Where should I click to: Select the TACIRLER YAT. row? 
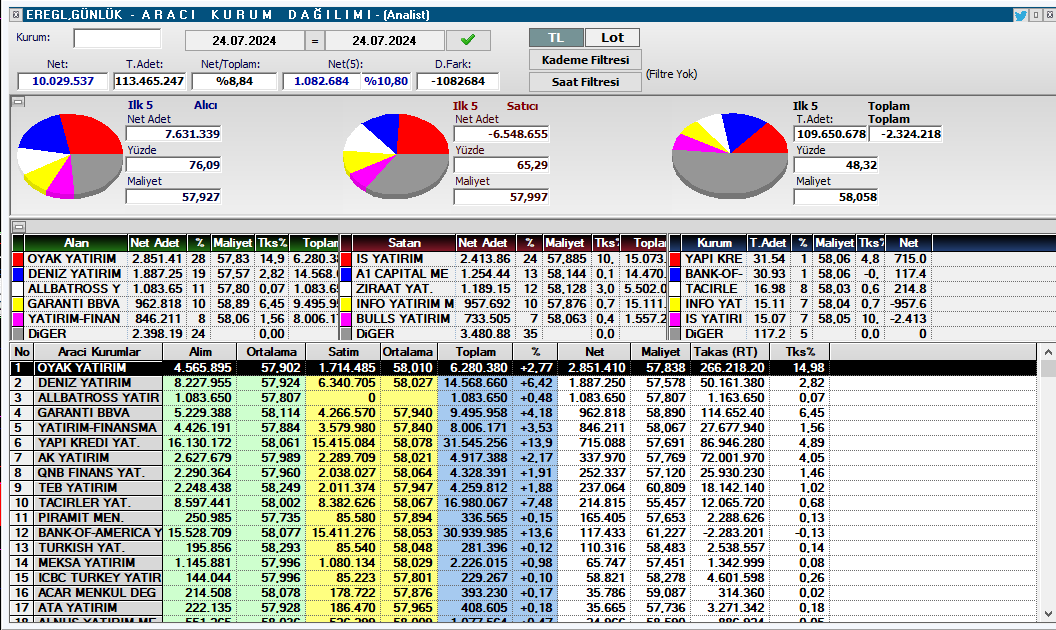pos(523,503)
